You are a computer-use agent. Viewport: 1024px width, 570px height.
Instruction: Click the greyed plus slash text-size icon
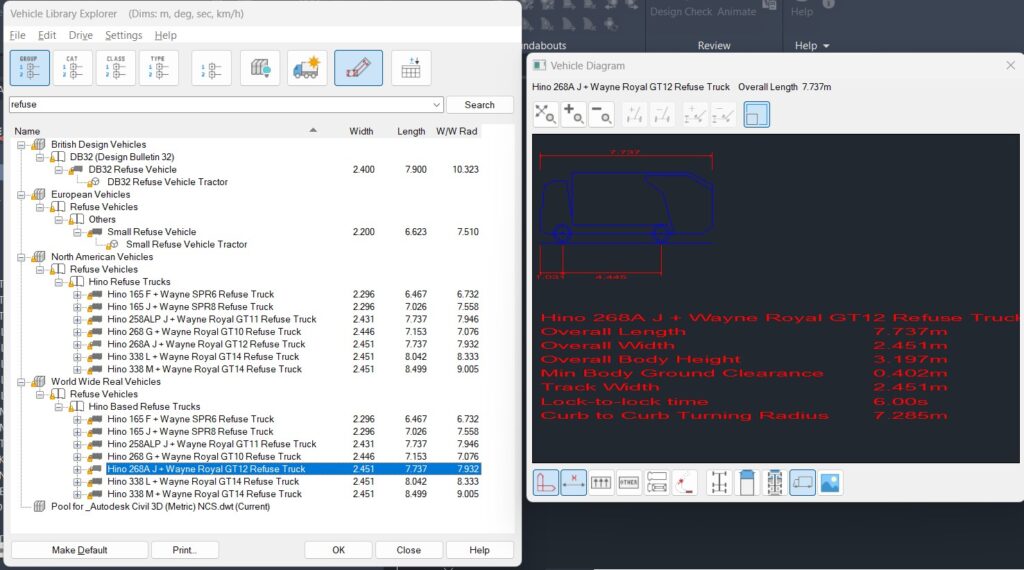click(x=633, y=115)
